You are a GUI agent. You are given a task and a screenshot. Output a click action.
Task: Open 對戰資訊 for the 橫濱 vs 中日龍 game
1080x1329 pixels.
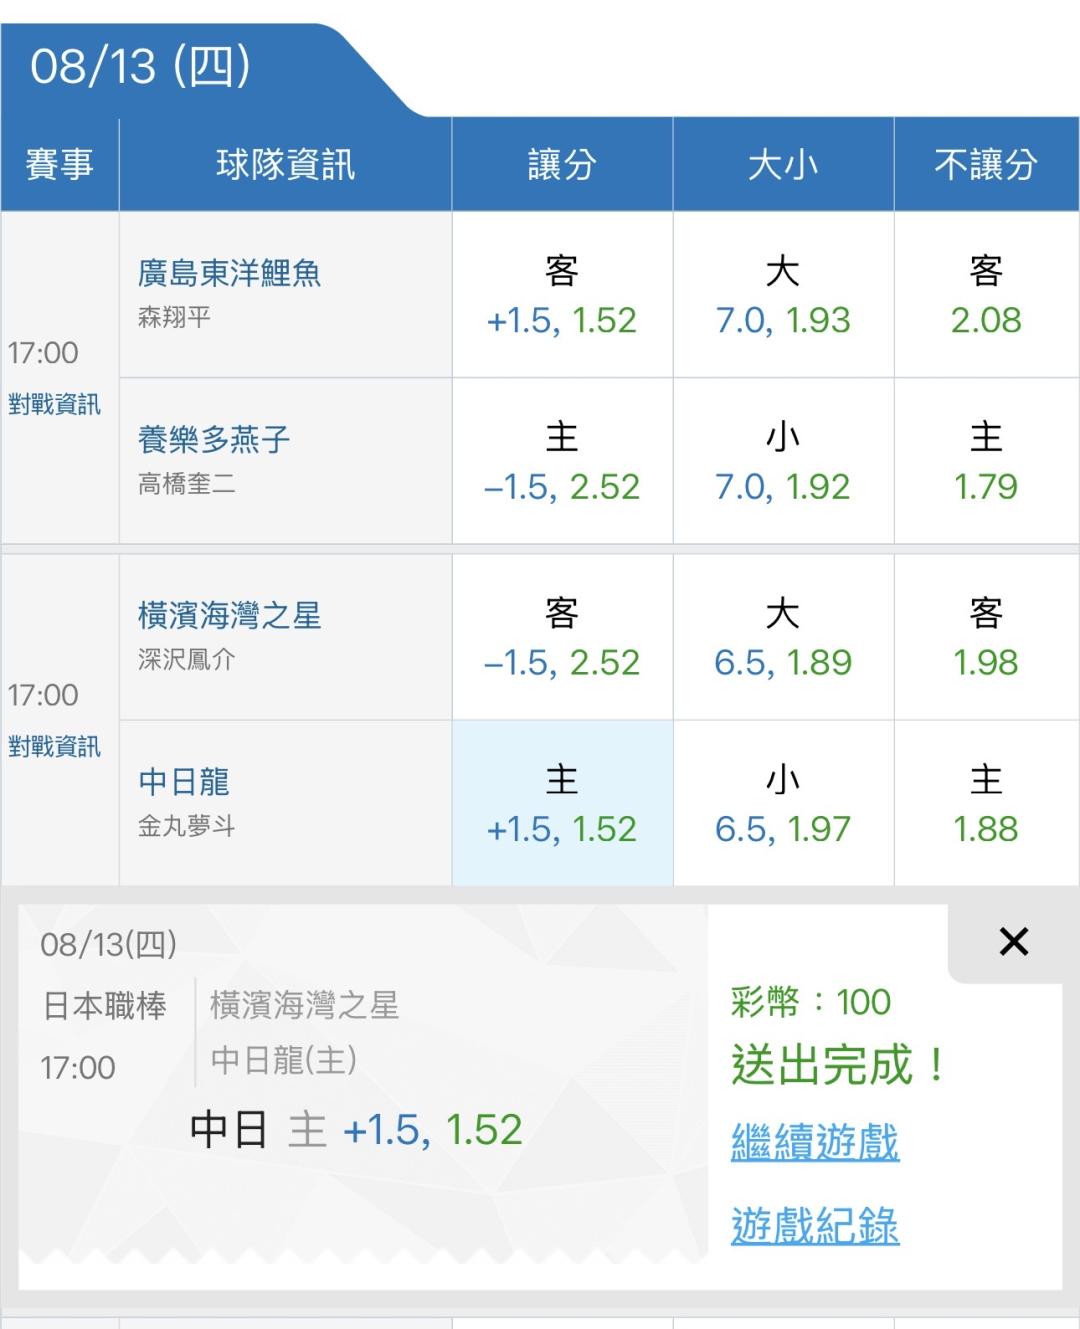[54, 746]
